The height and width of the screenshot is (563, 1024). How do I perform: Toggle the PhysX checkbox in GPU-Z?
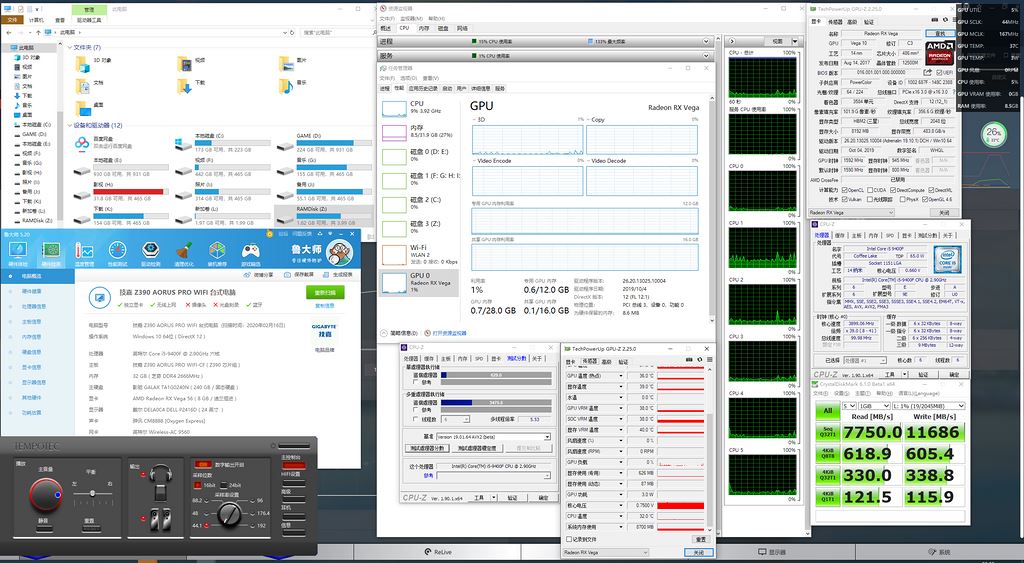[902, 199]
